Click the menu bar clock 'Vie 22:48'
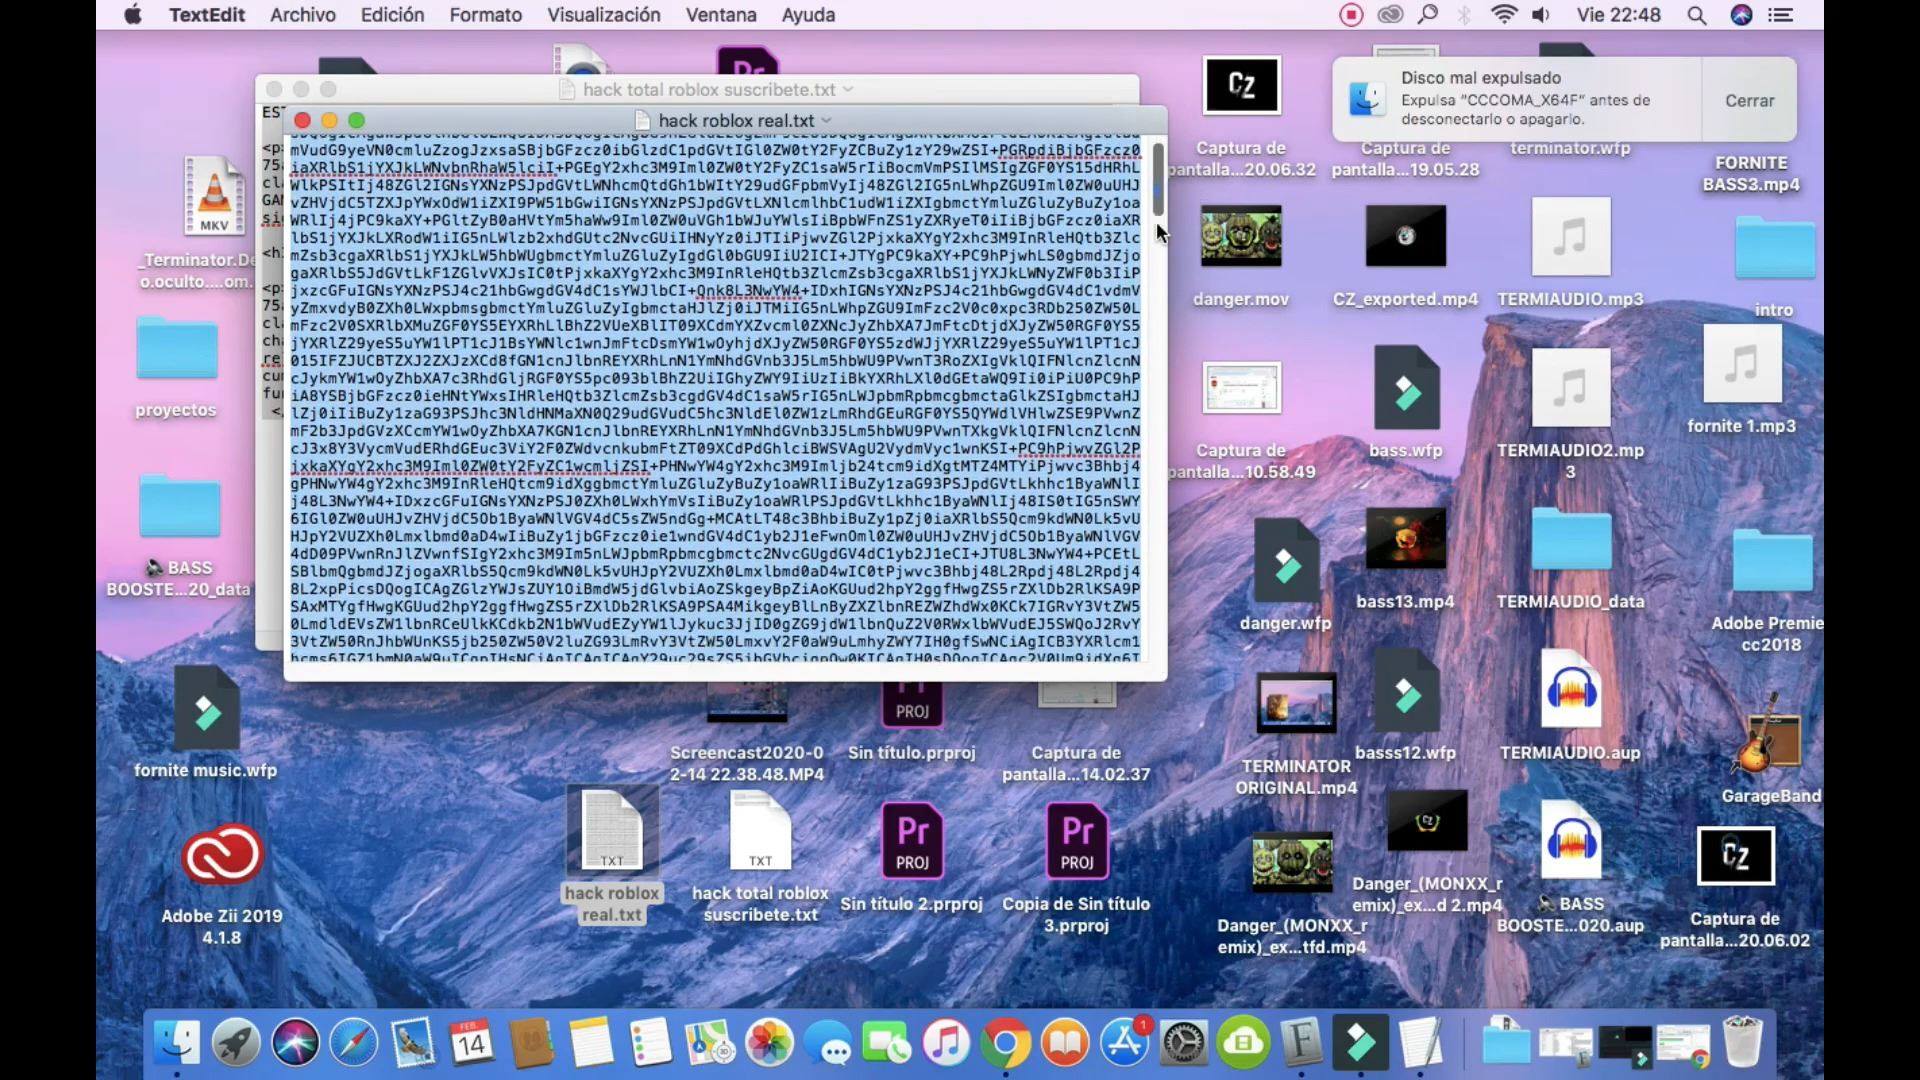Image resolution: width=1920 pixels, height=1080 pixels. point(1618,15)
